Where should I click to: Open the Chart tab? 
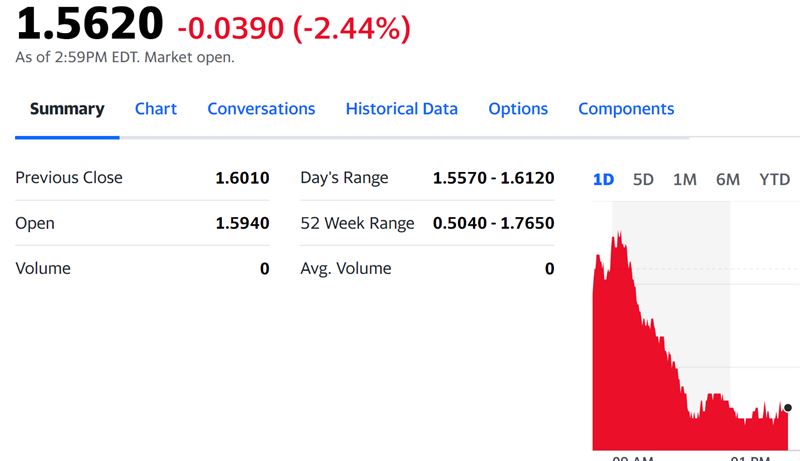coord(156,109)
